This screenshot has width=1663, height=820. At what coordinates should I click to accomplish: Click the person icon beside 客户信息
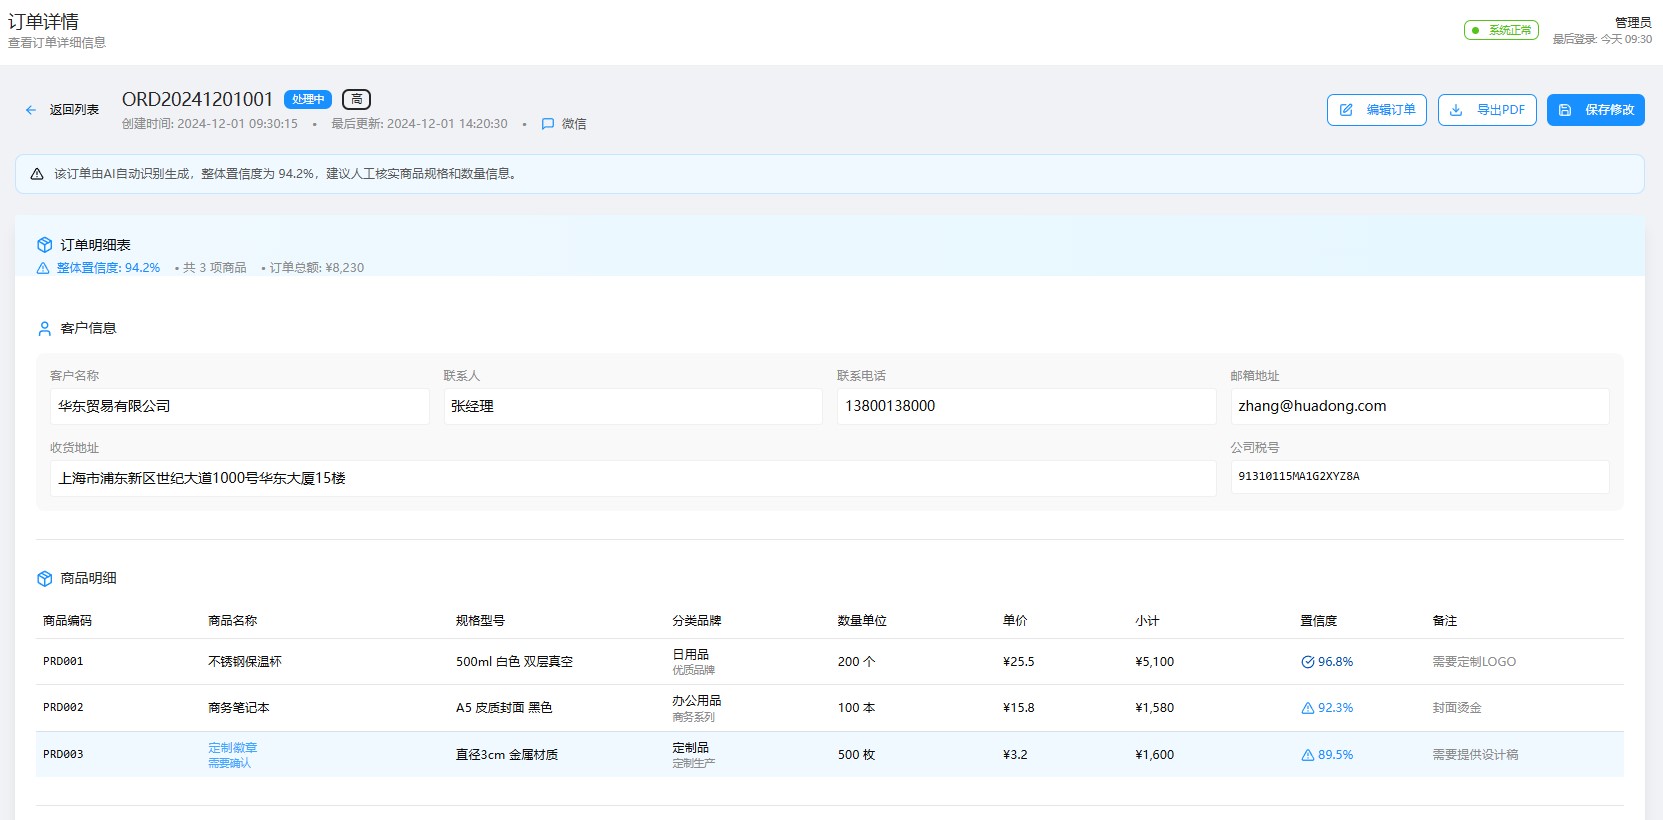[x=44, y=328]
